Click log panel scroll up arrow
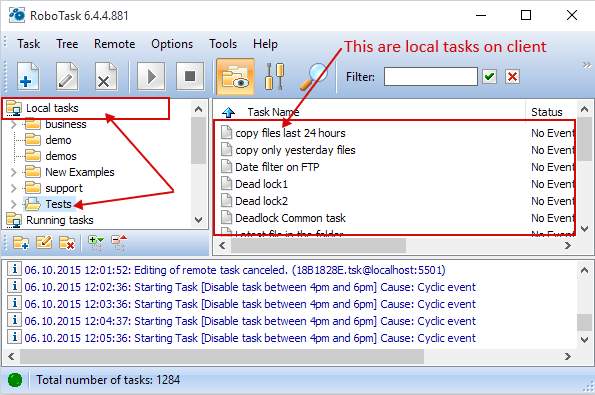Viewport: 595px width, 395px height. click(585, 270)
